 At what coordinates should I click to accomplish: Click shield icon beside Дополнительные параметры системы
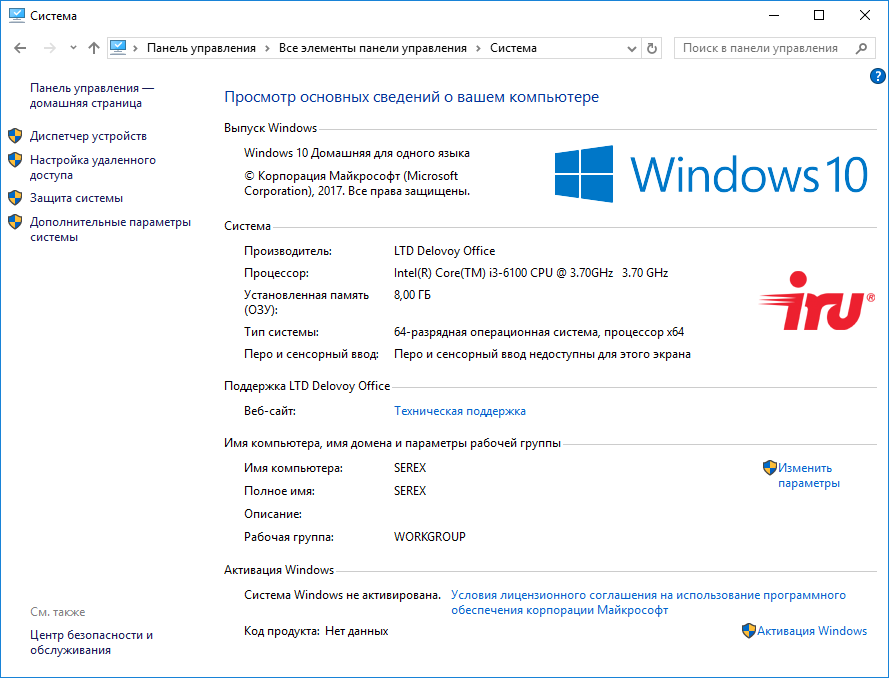15,222
